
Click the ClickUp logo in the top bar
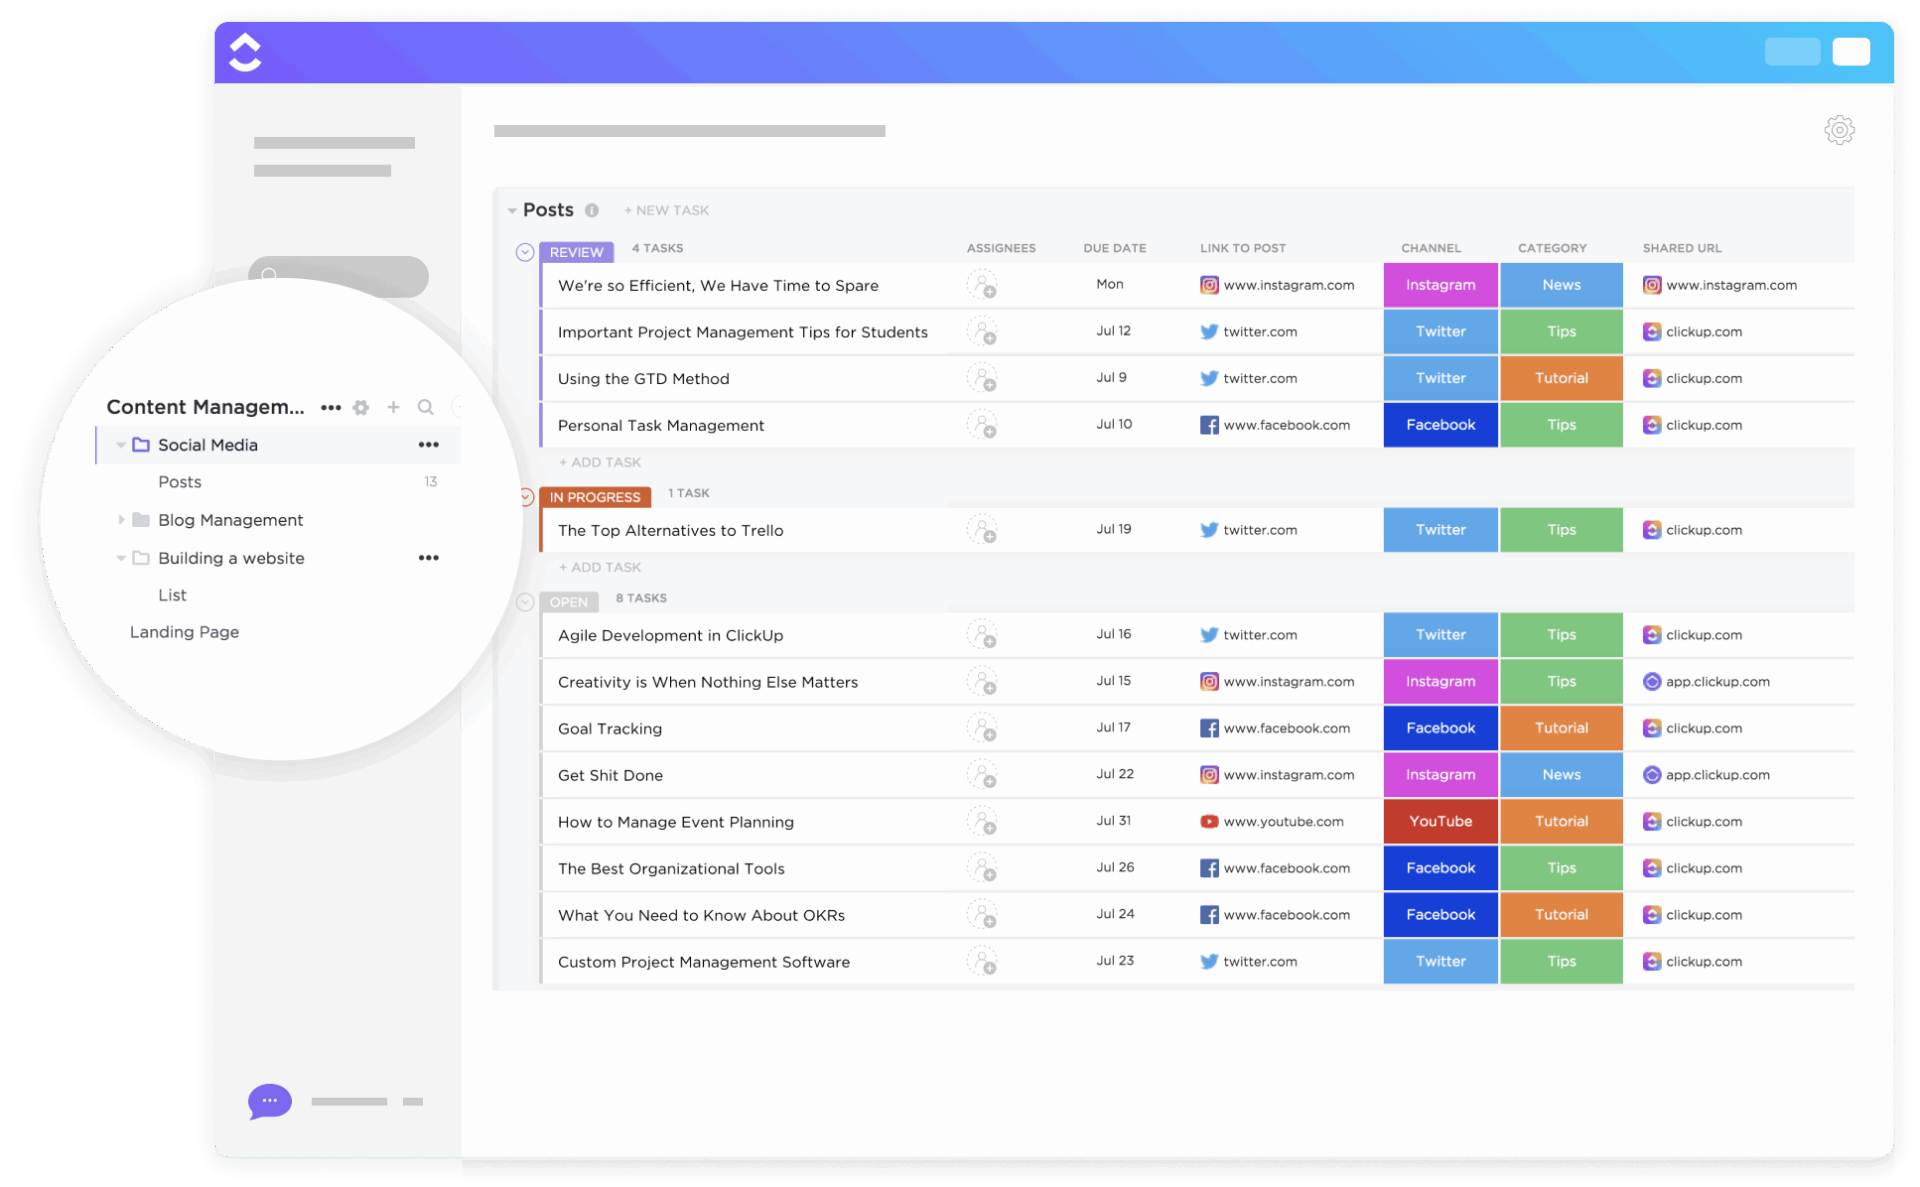[243, 51]
